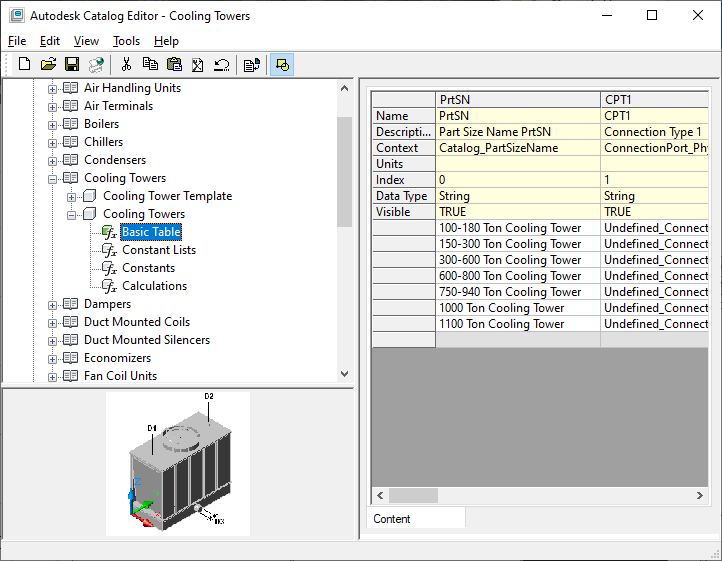Viewport: 722px width, 561px height.
Task: Toggle the highlighted preview image toolbar button
Action: 282,64
